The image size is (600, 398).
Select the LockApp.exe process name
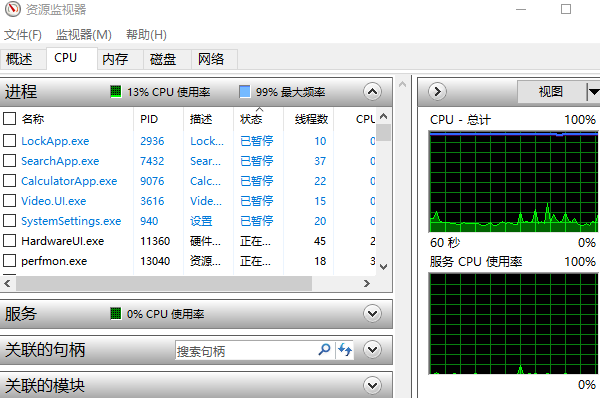pos(55,141)
